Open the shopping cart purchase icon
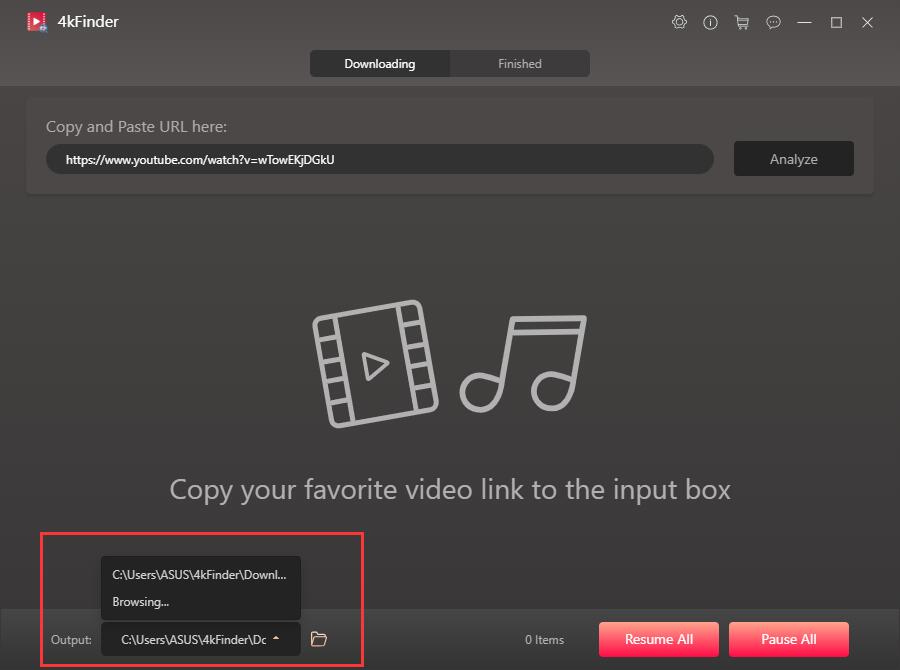This screenshot has width=900, height=670. [x=742, y=22]
